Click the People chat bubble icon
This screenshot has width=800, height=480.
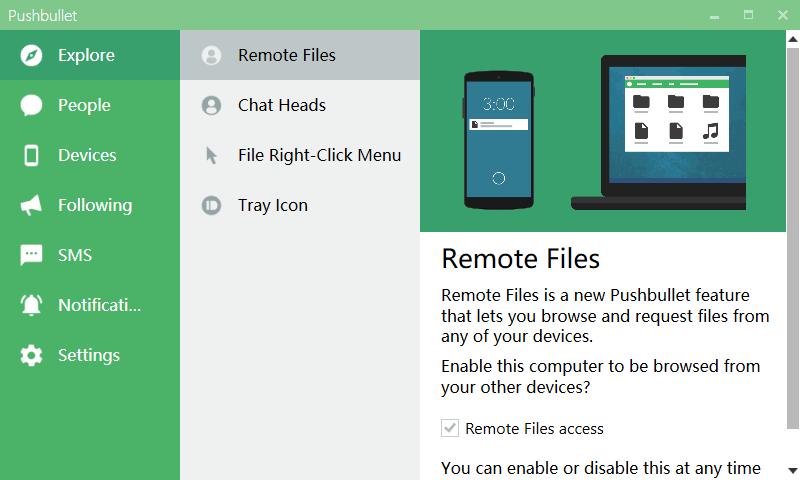click(x=32, y=105)
